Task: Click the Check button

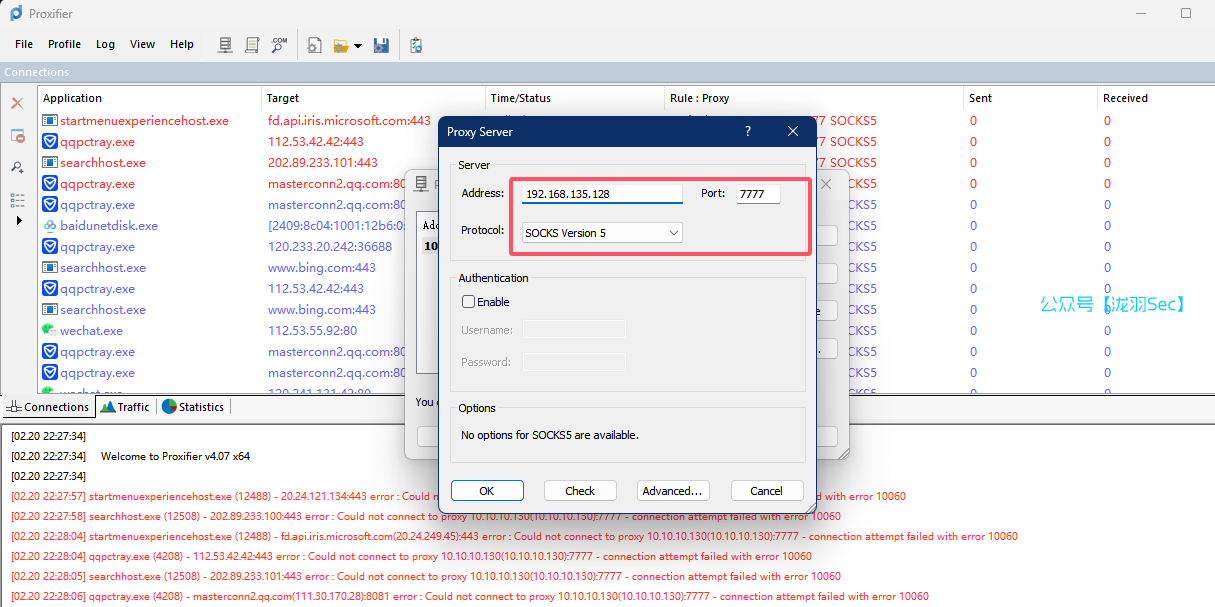Action: click(x=580, y=491)
